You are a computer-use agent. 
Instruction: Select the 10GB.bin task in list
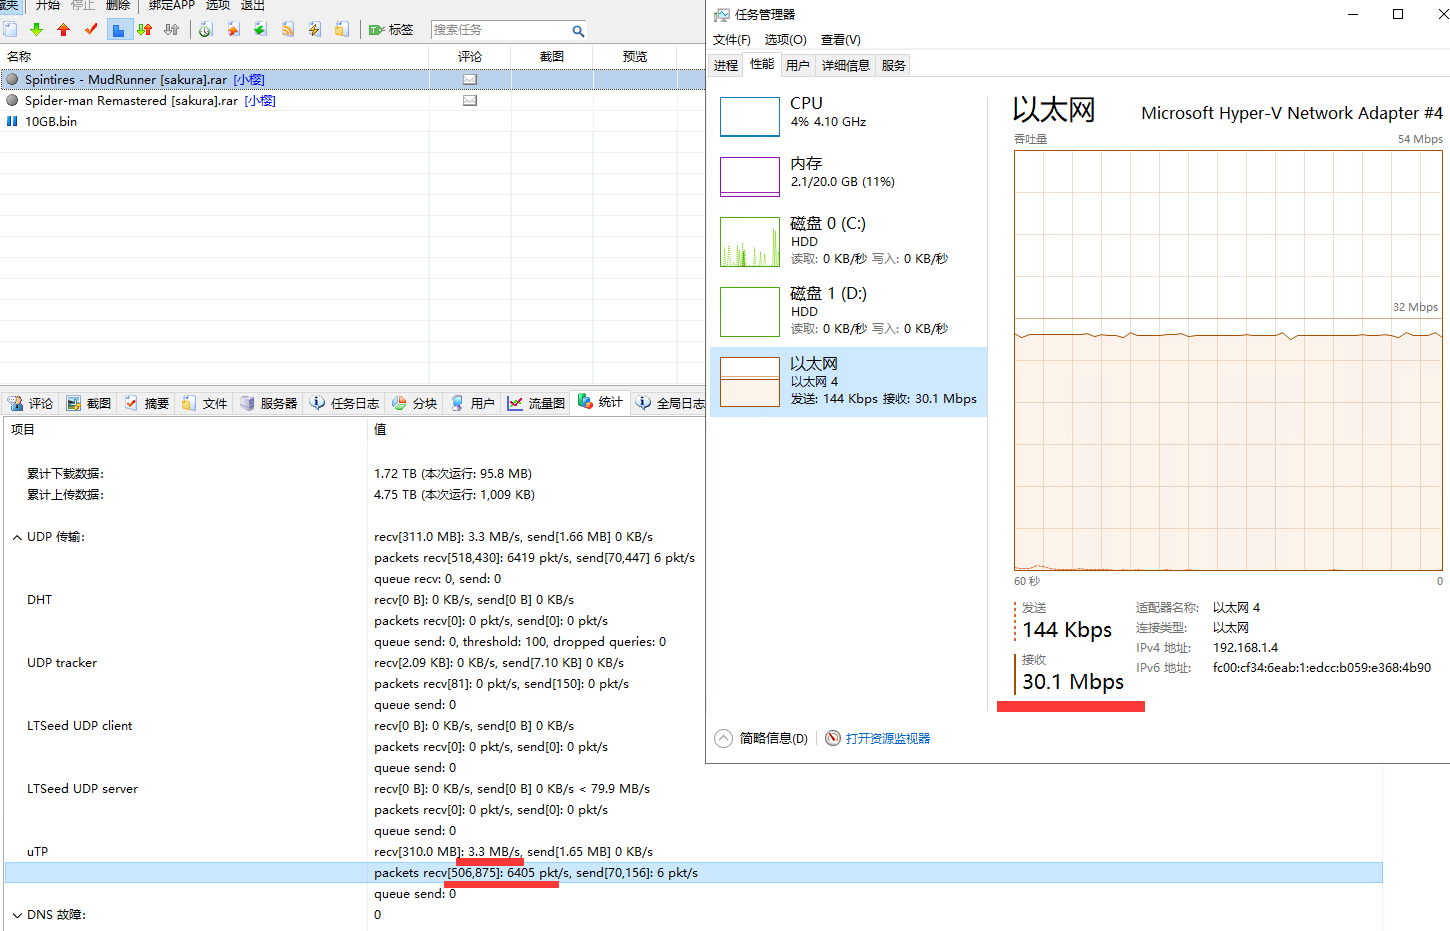click(51, 122)
